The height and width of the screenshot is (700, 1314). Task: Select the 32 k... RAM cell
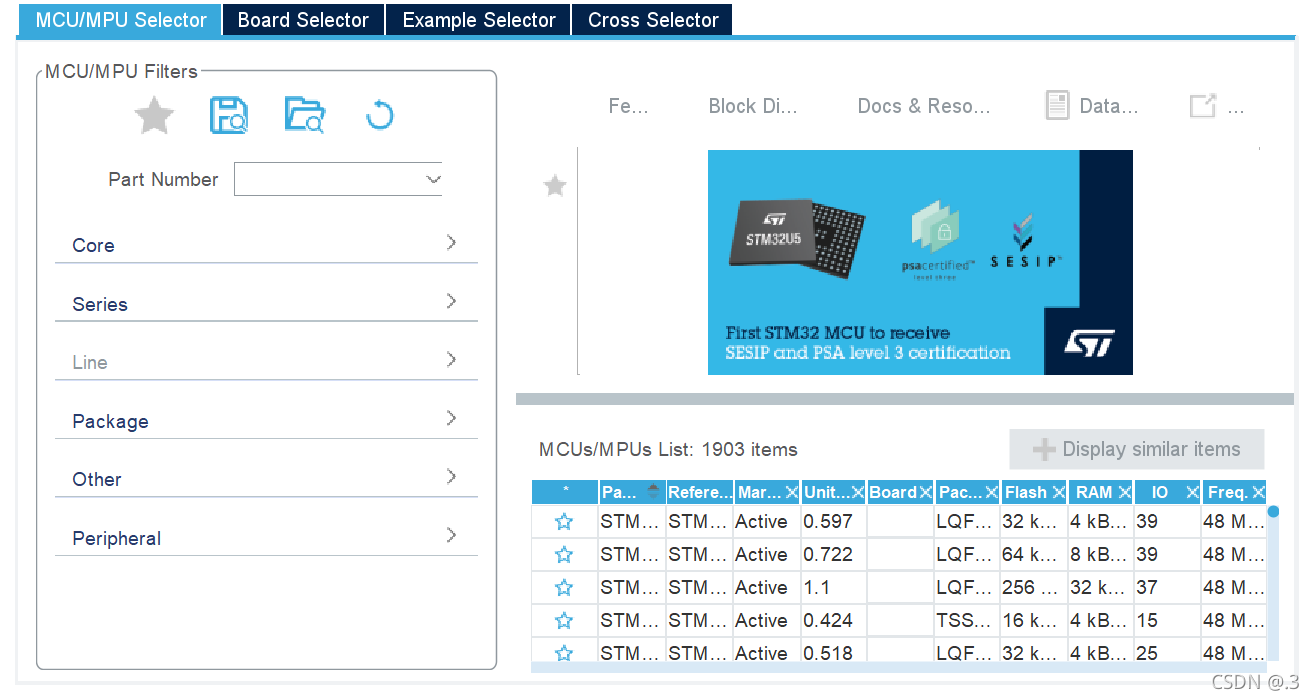pos(1100,587)
